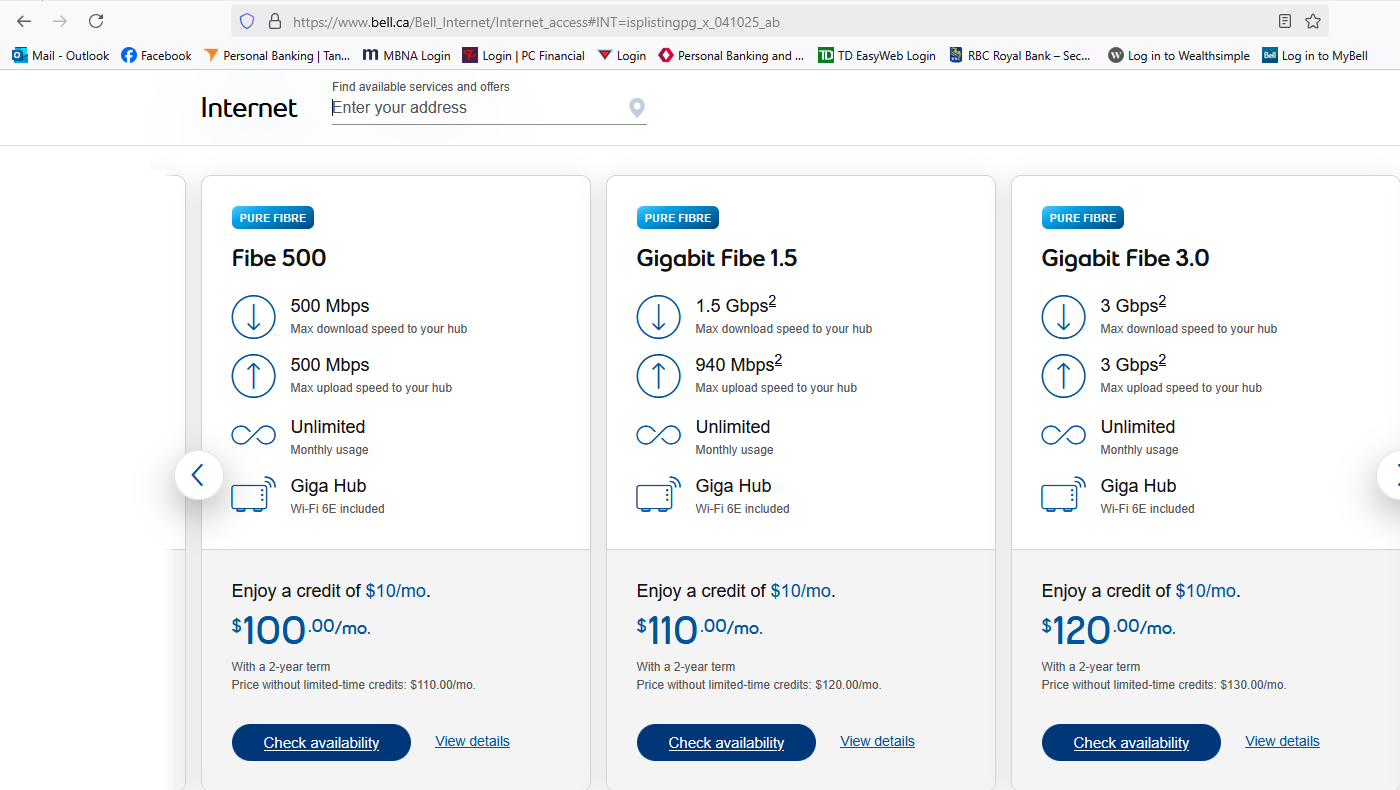Click 'Price without limited-time credits: $130.00/mo.'
Image resolution: width=1400 pixels, height=790 pixels.
(x=1164, y=685)
